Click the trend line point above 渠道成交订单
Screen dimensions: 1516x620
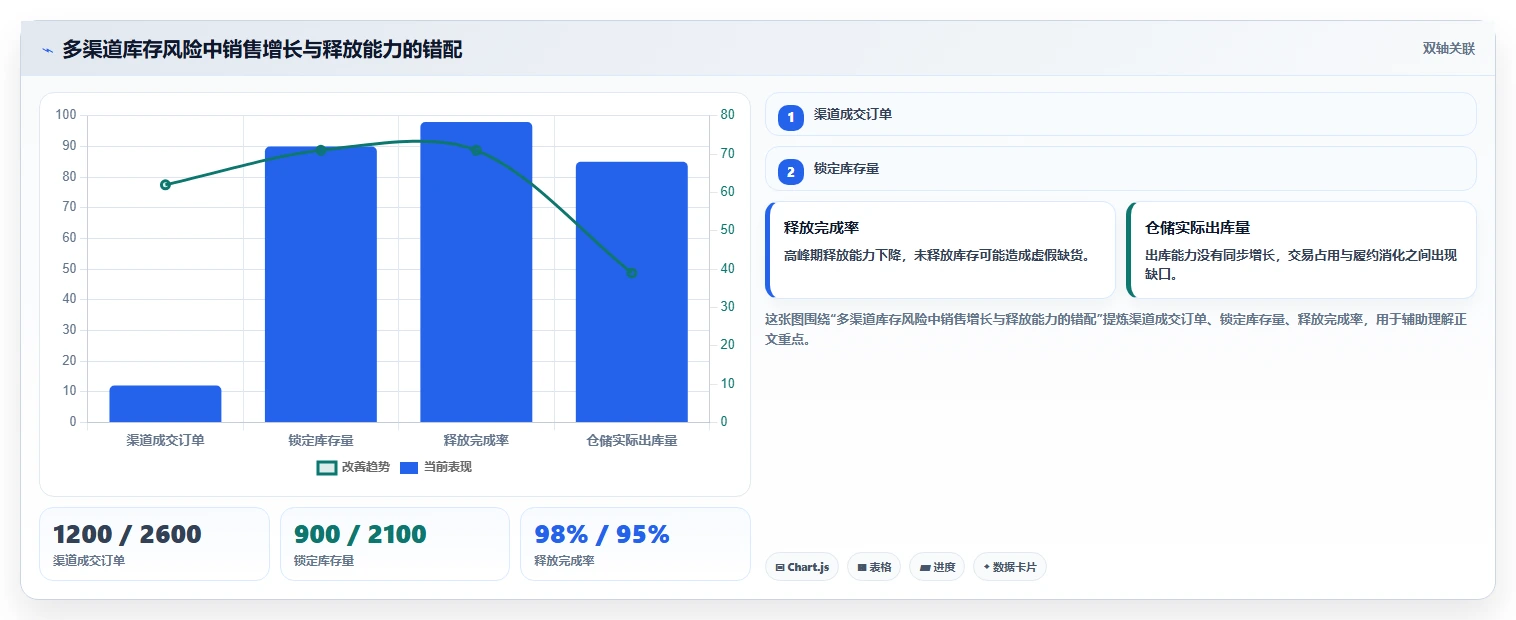(x=165, y=185)
